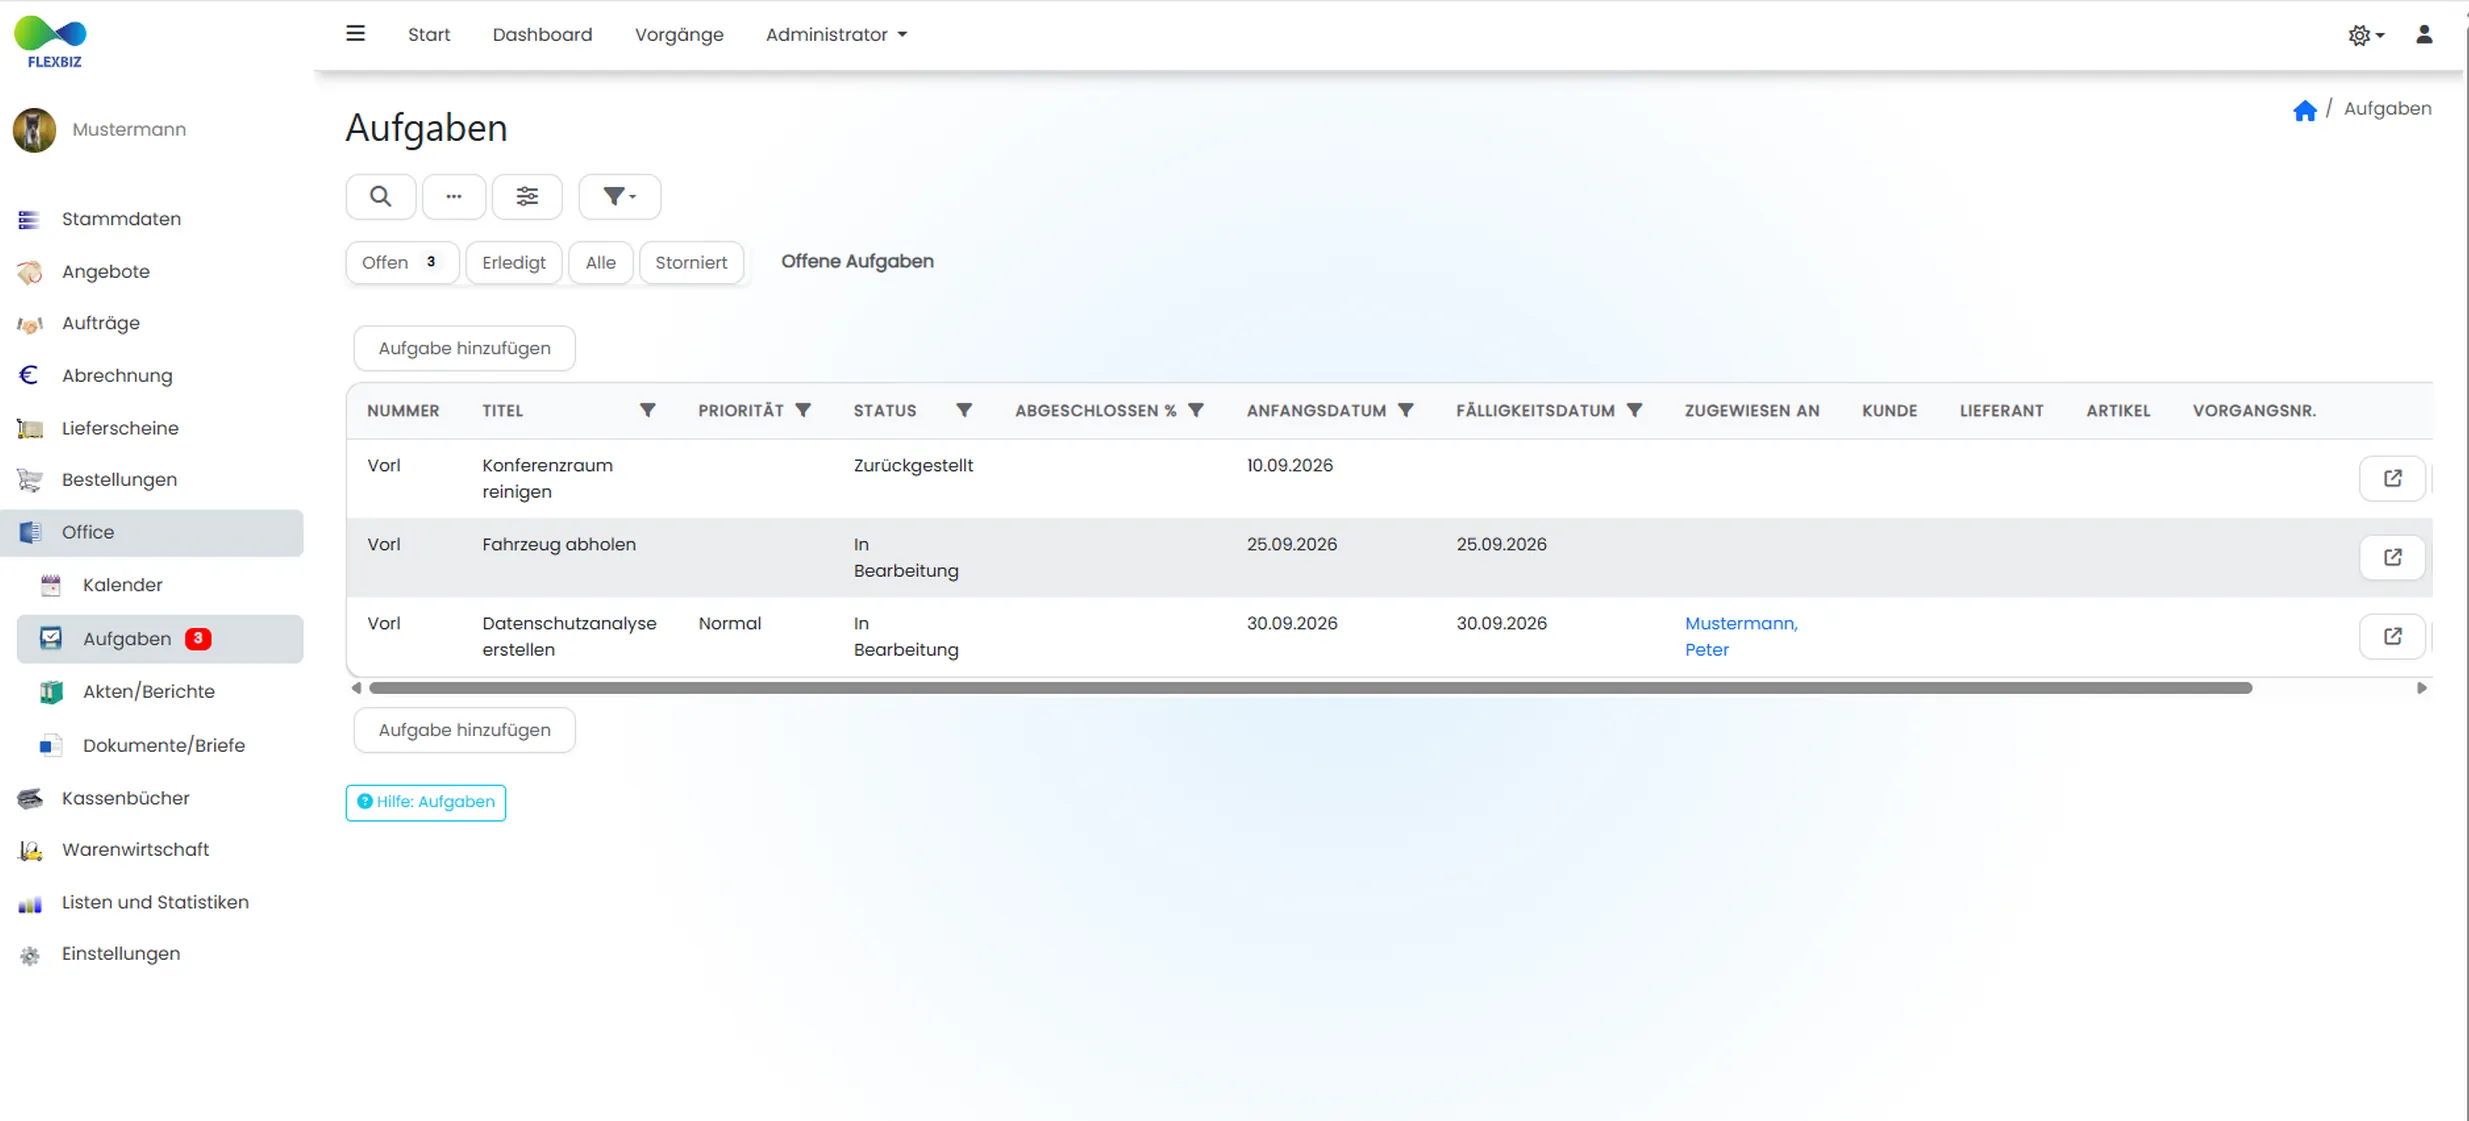Click the Mustermann avatar picture

coord(34,130)
